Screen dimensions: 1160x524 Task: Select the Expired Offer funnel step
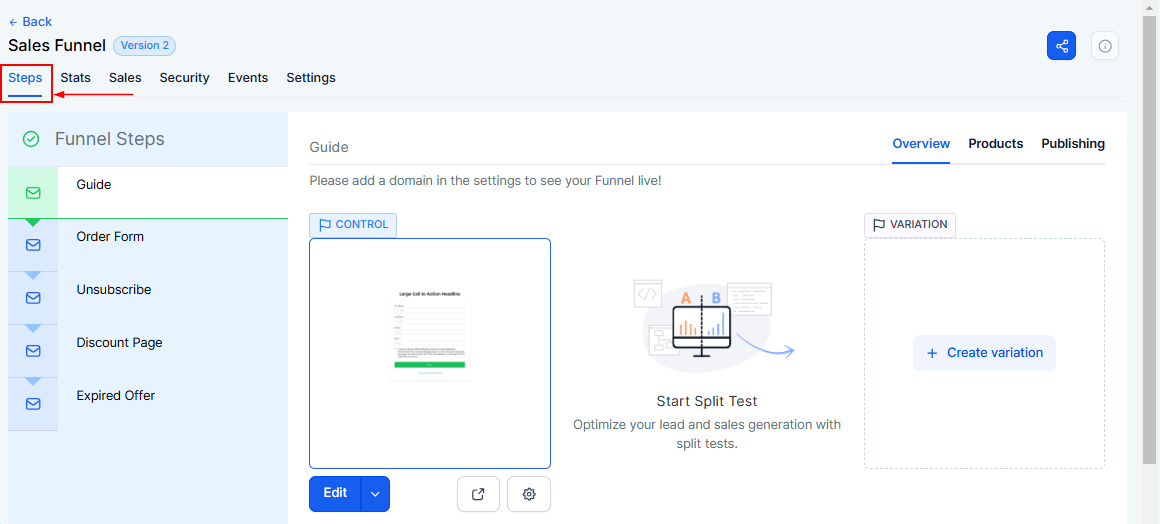[148, 404]
